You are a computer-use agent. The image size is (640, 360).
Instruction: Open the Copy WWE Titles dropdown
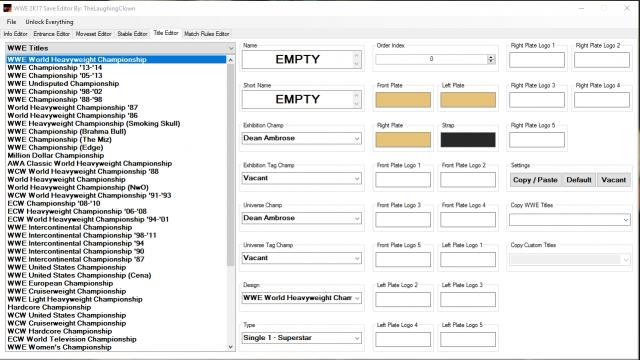pyautogui.click(x=570, y=220)
